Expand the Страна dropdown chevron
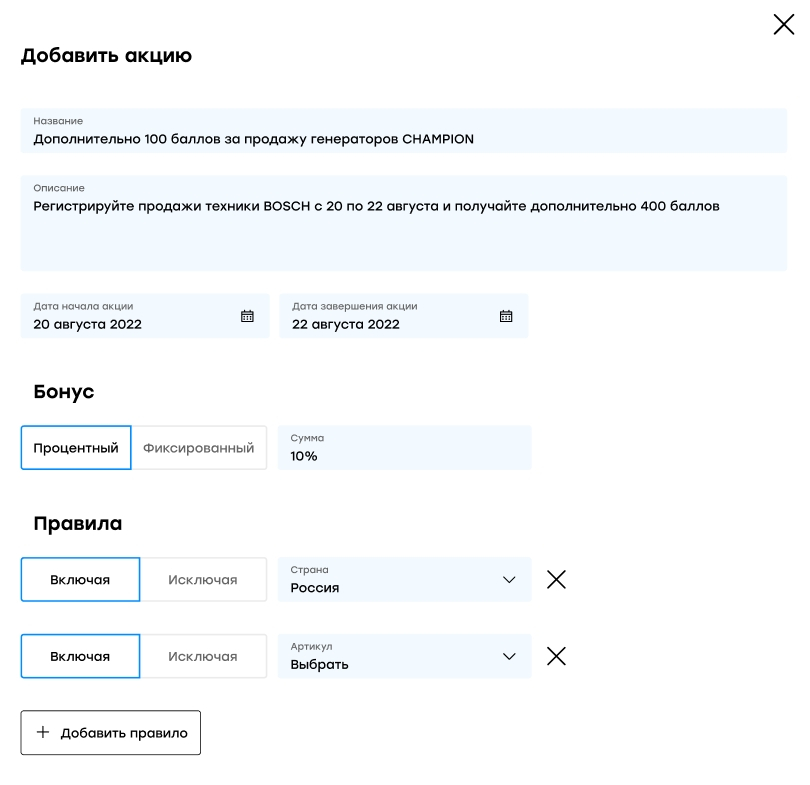 [x=509, y=580]
